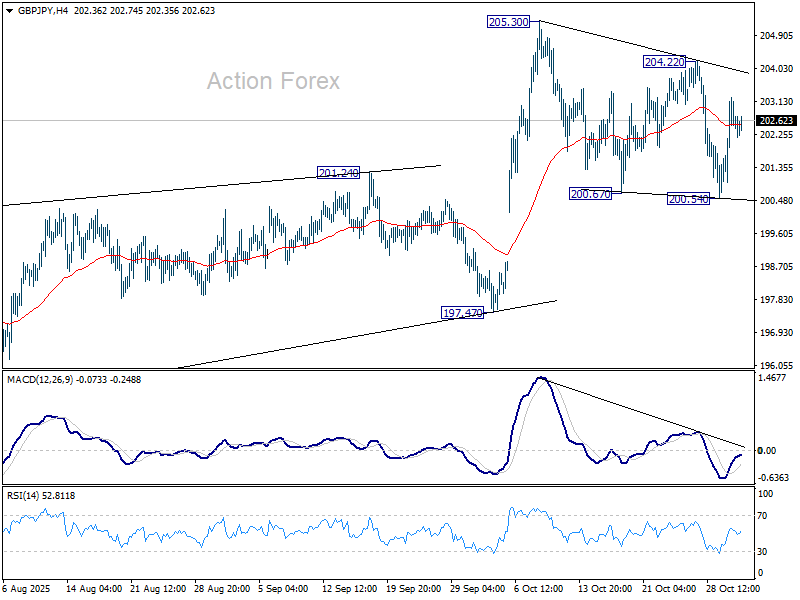Screen dimensions: 800x600
Task: Click the 12 Sep 12:00 time label
Action: click(x=349, y=589)
